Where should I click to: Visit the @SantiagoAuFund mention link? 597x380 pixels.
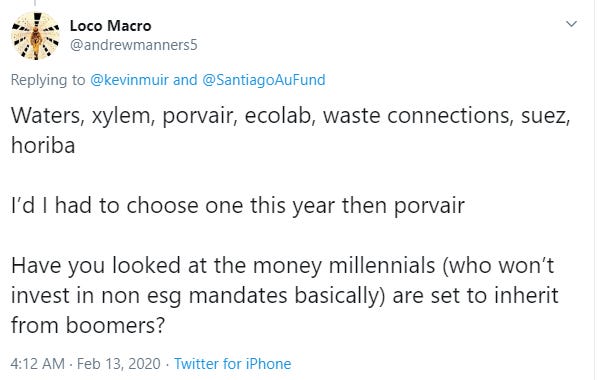[x=264, y=80]
